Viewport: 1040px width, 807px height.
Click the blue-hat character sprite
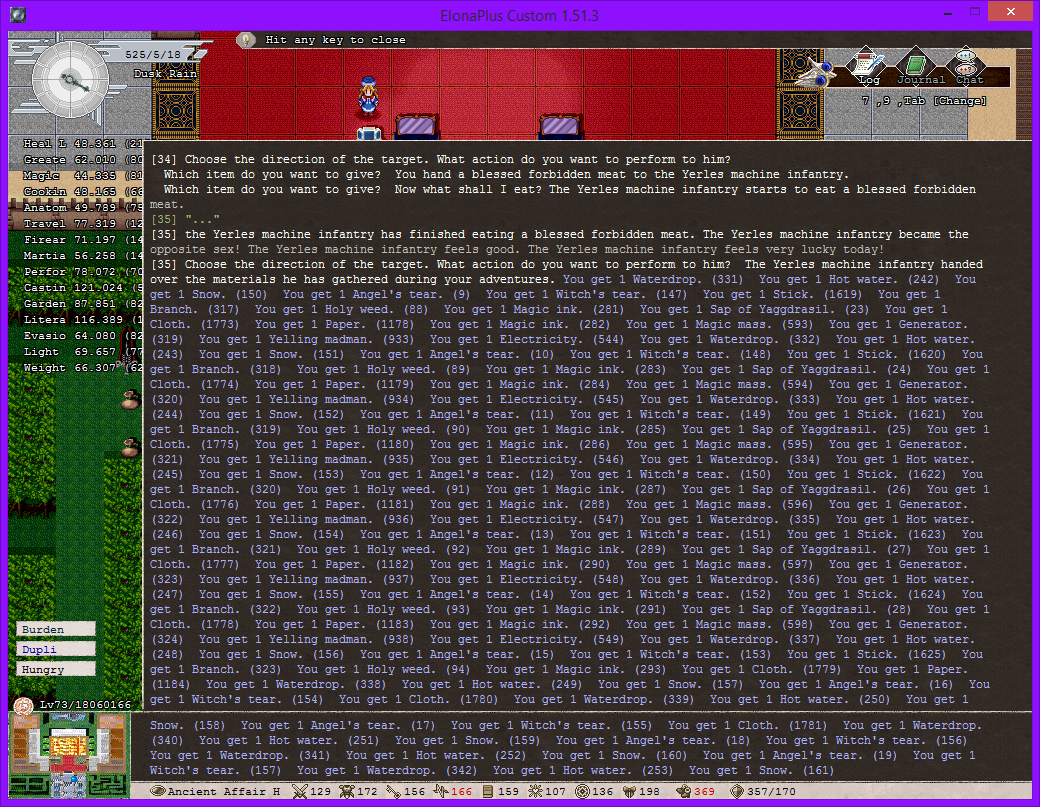coord(368,95)
